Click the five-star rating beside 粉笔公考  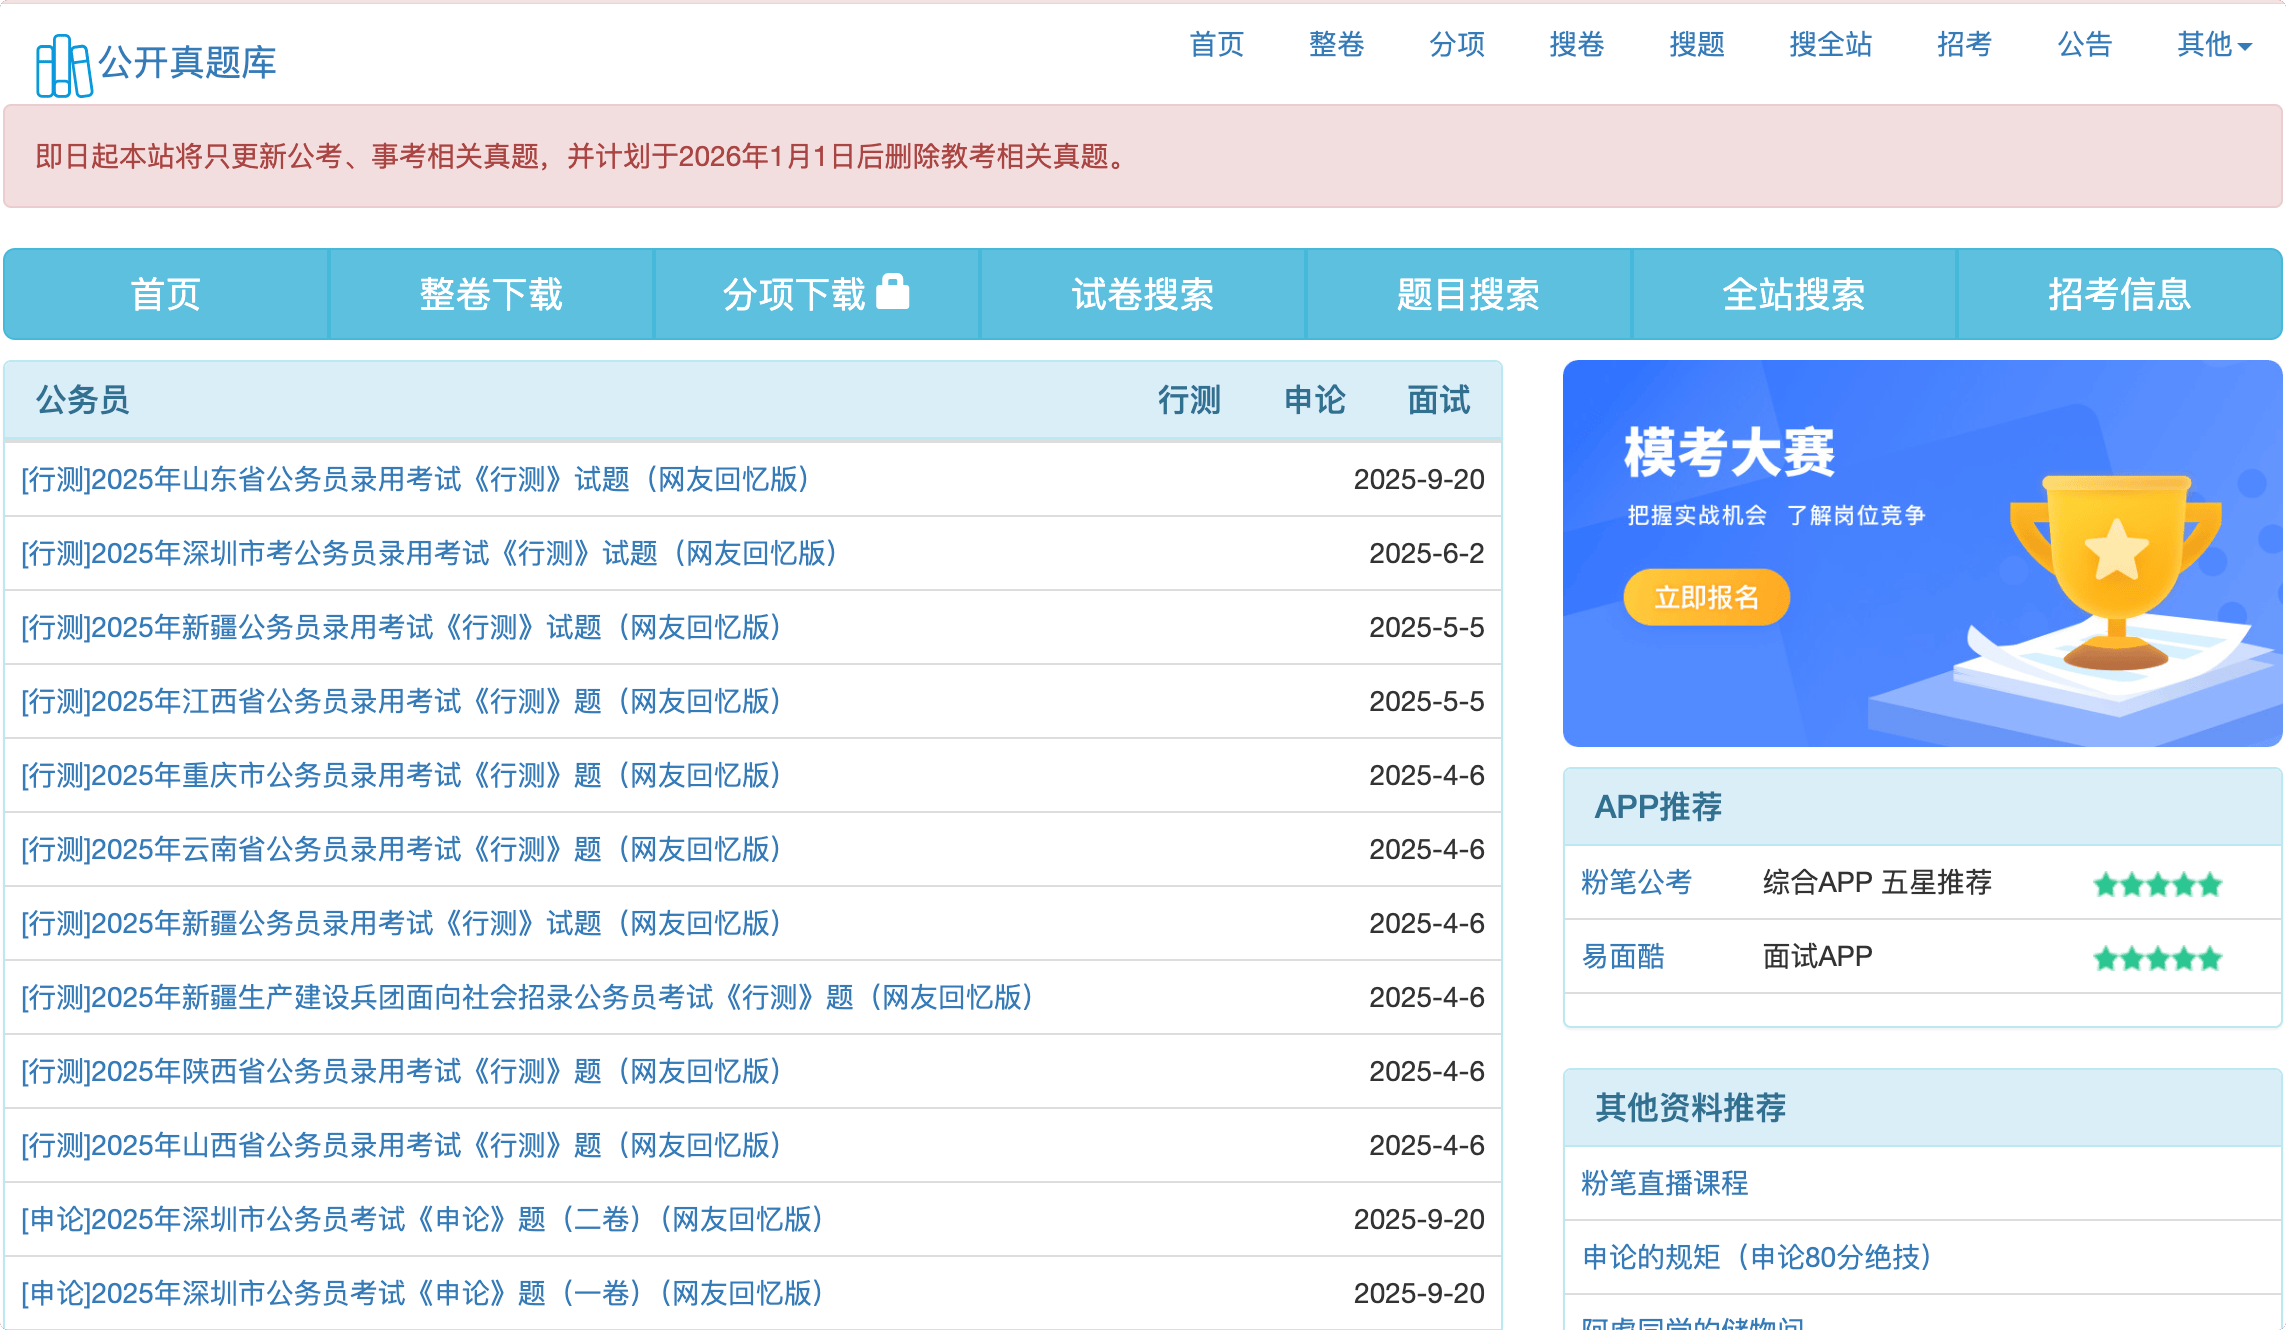click(x=2157, y=884)
